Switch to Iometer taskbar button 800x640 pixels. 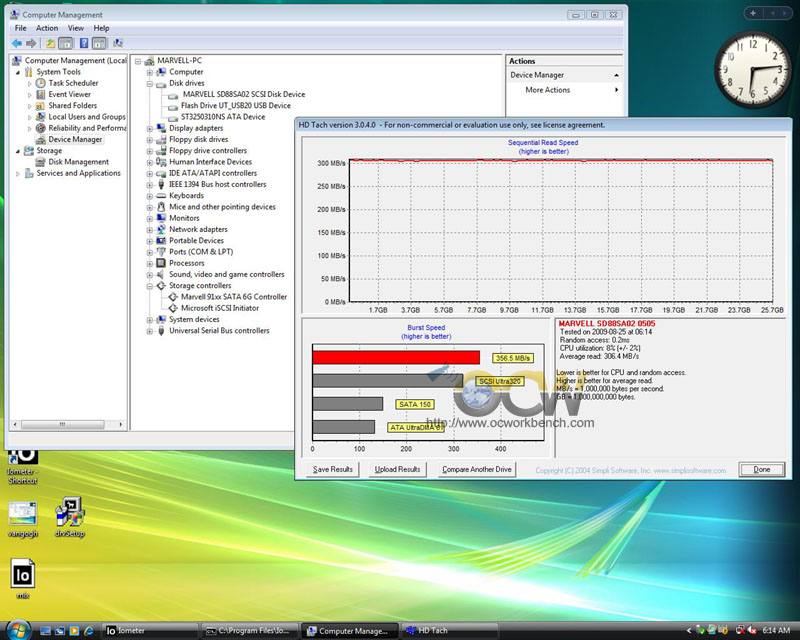(149, 631)
